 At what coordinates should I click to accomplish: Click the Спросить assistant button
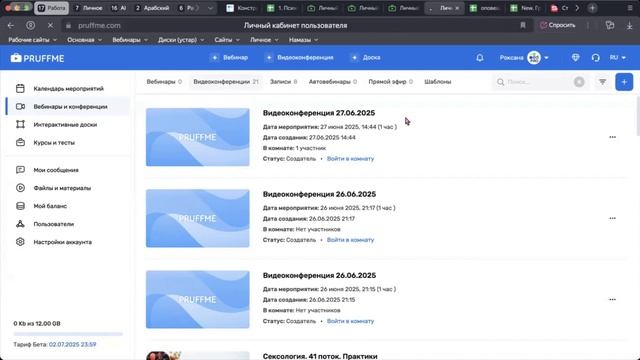pos(558,25)
